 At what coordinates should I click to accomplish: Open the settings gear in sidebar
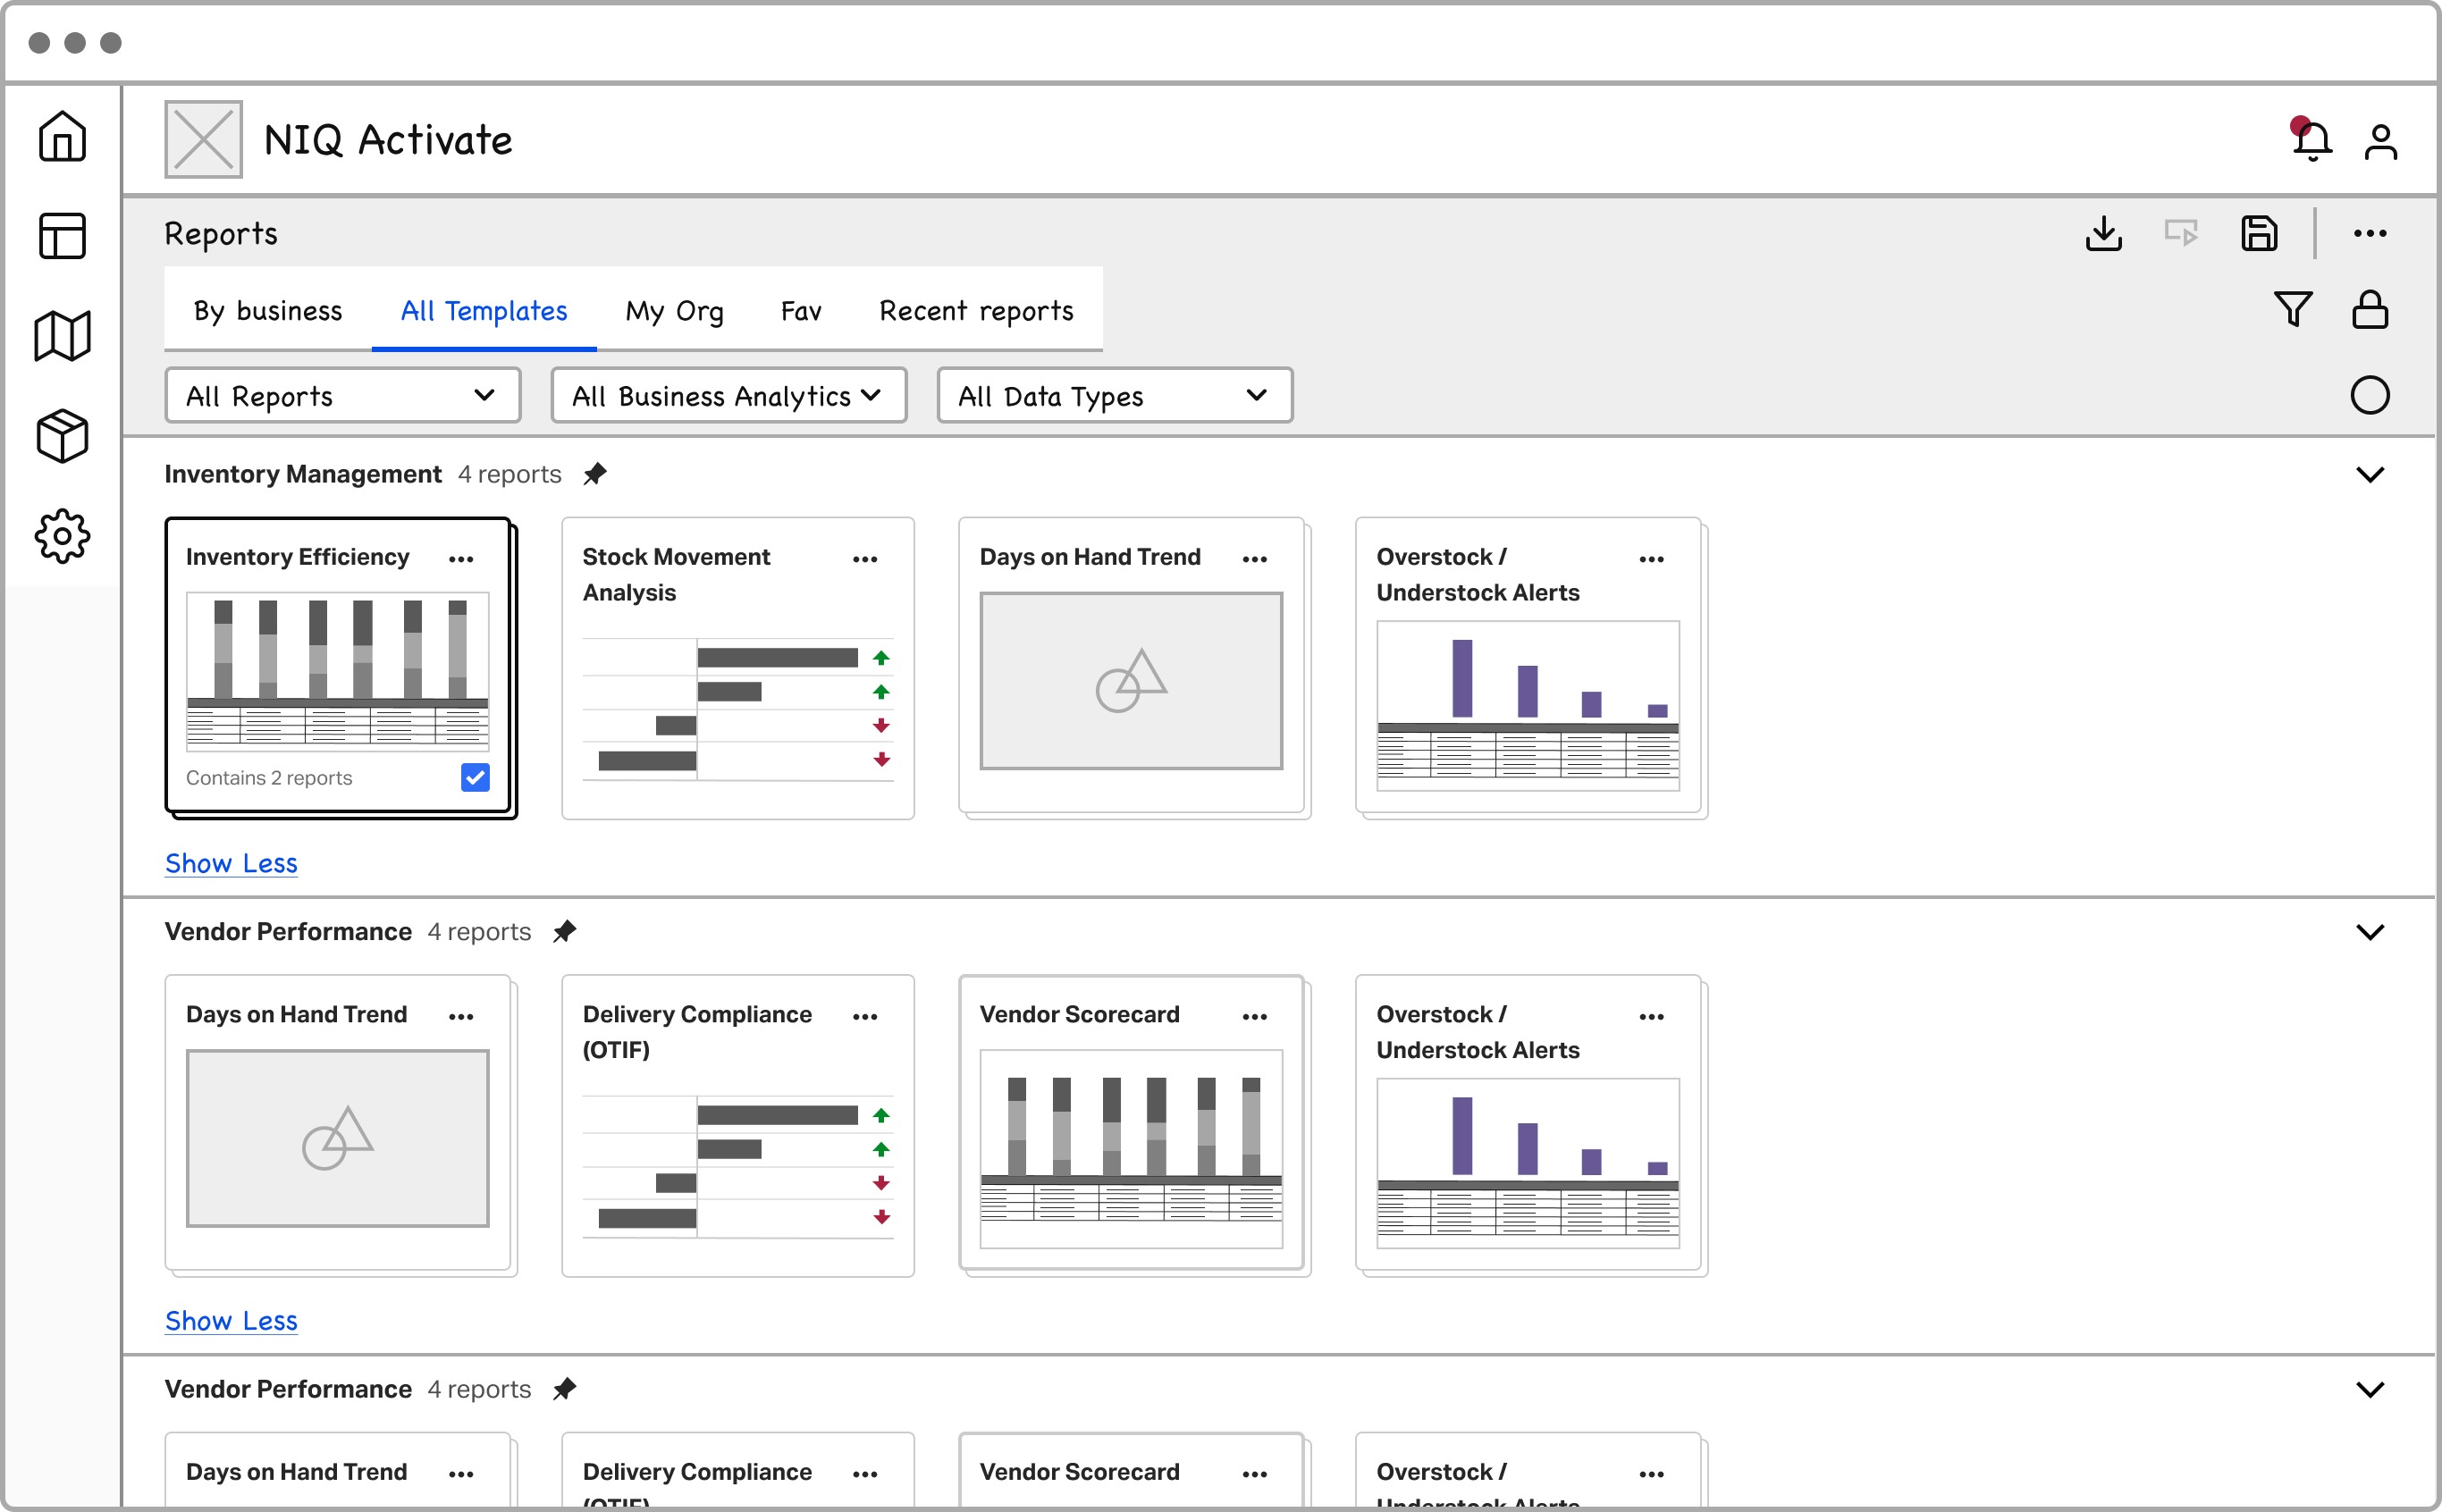click(x=62, y=536)
